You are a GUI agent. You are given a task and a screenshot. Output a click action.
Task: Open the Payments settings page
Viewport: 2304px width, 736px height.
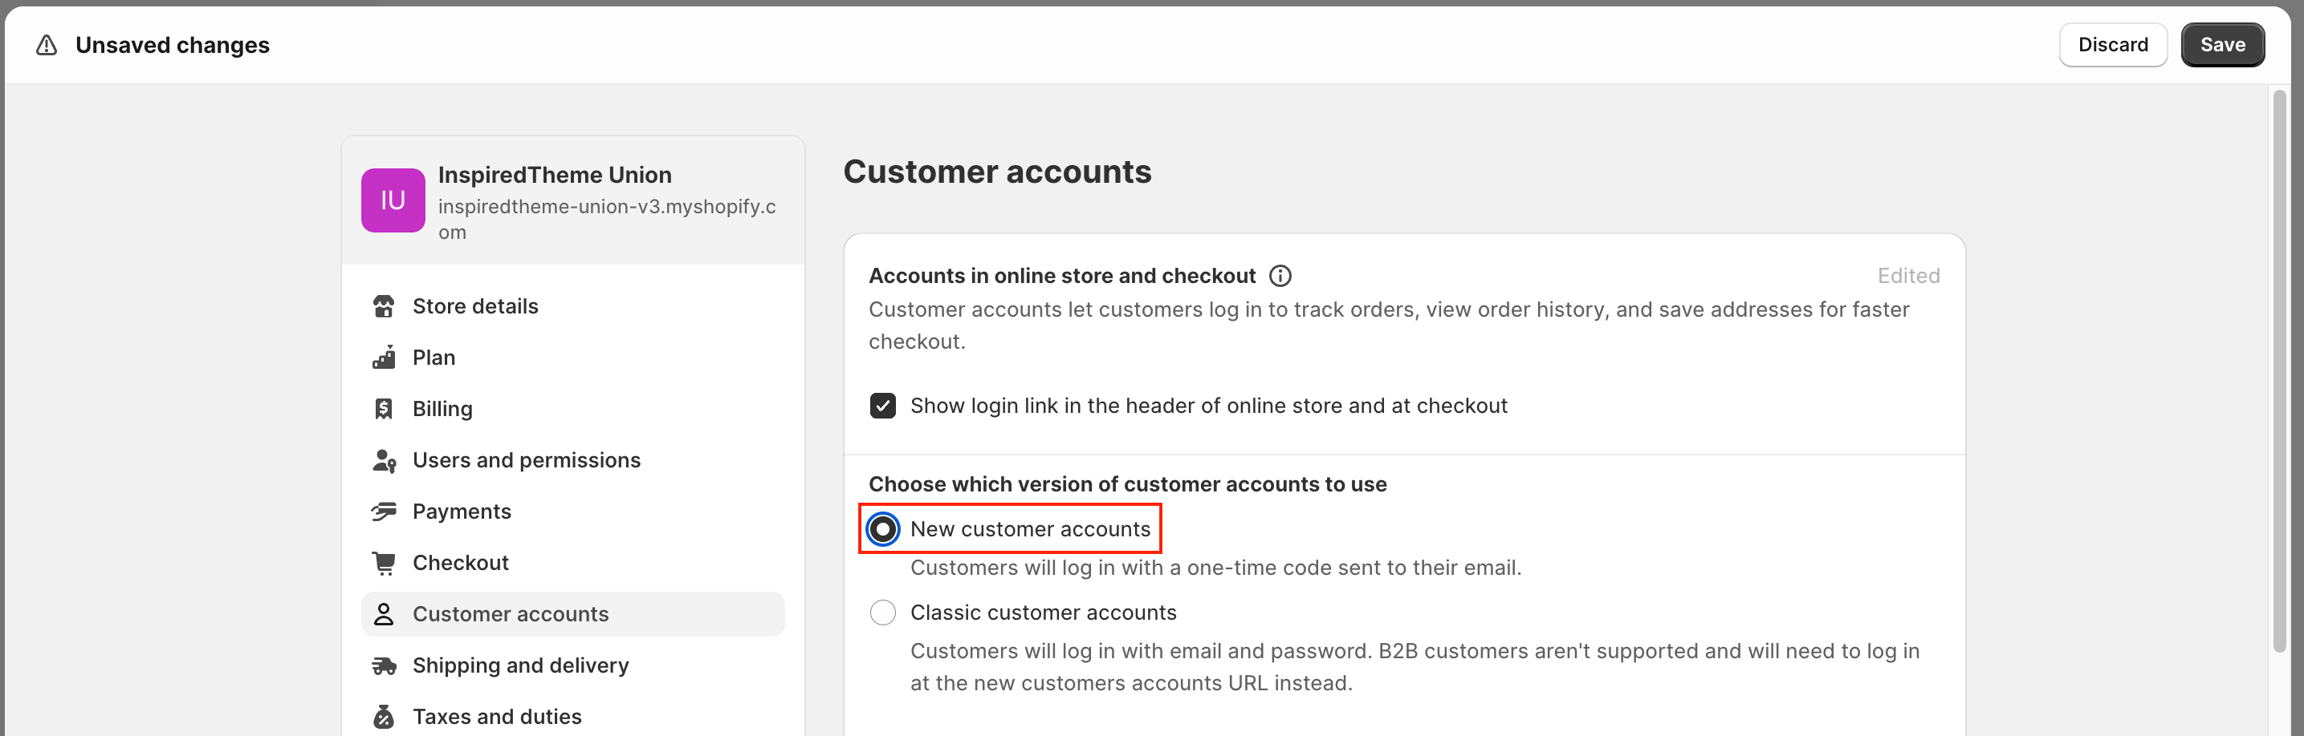click(x=461, y=512)
